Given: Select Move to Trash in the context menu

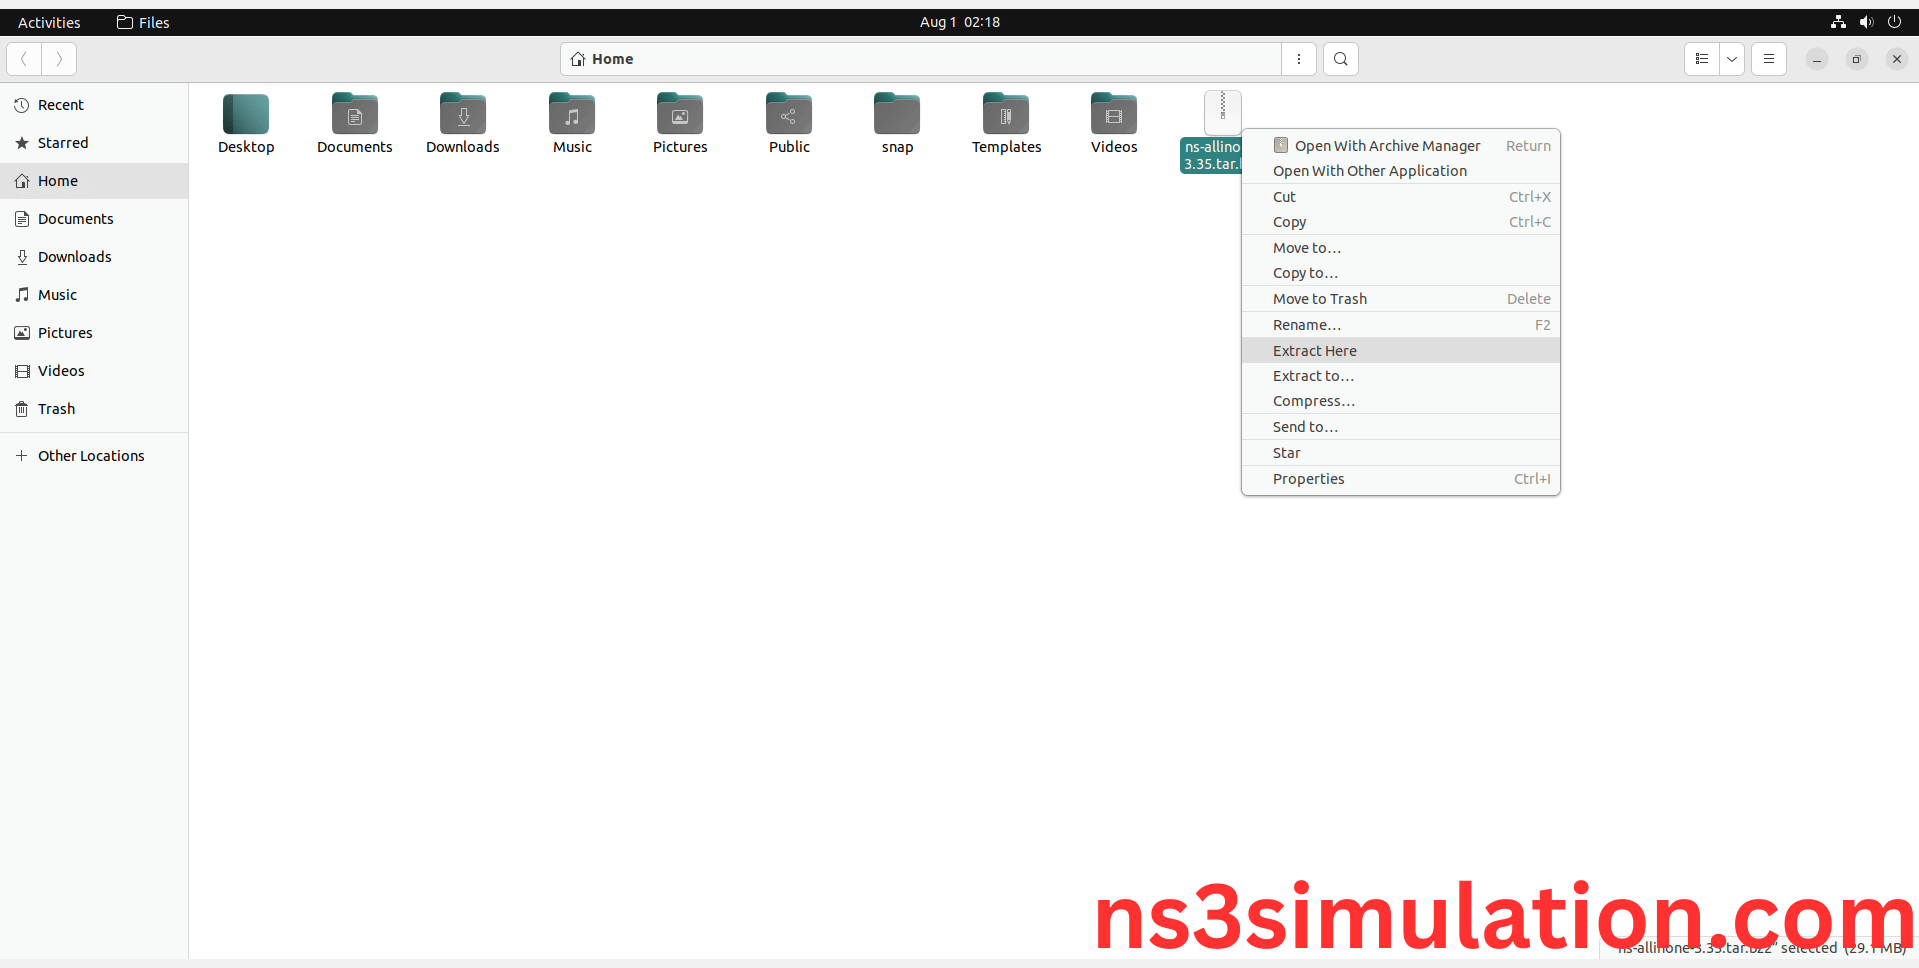Looking at the screenshot, I should [x=1320, y=298].
